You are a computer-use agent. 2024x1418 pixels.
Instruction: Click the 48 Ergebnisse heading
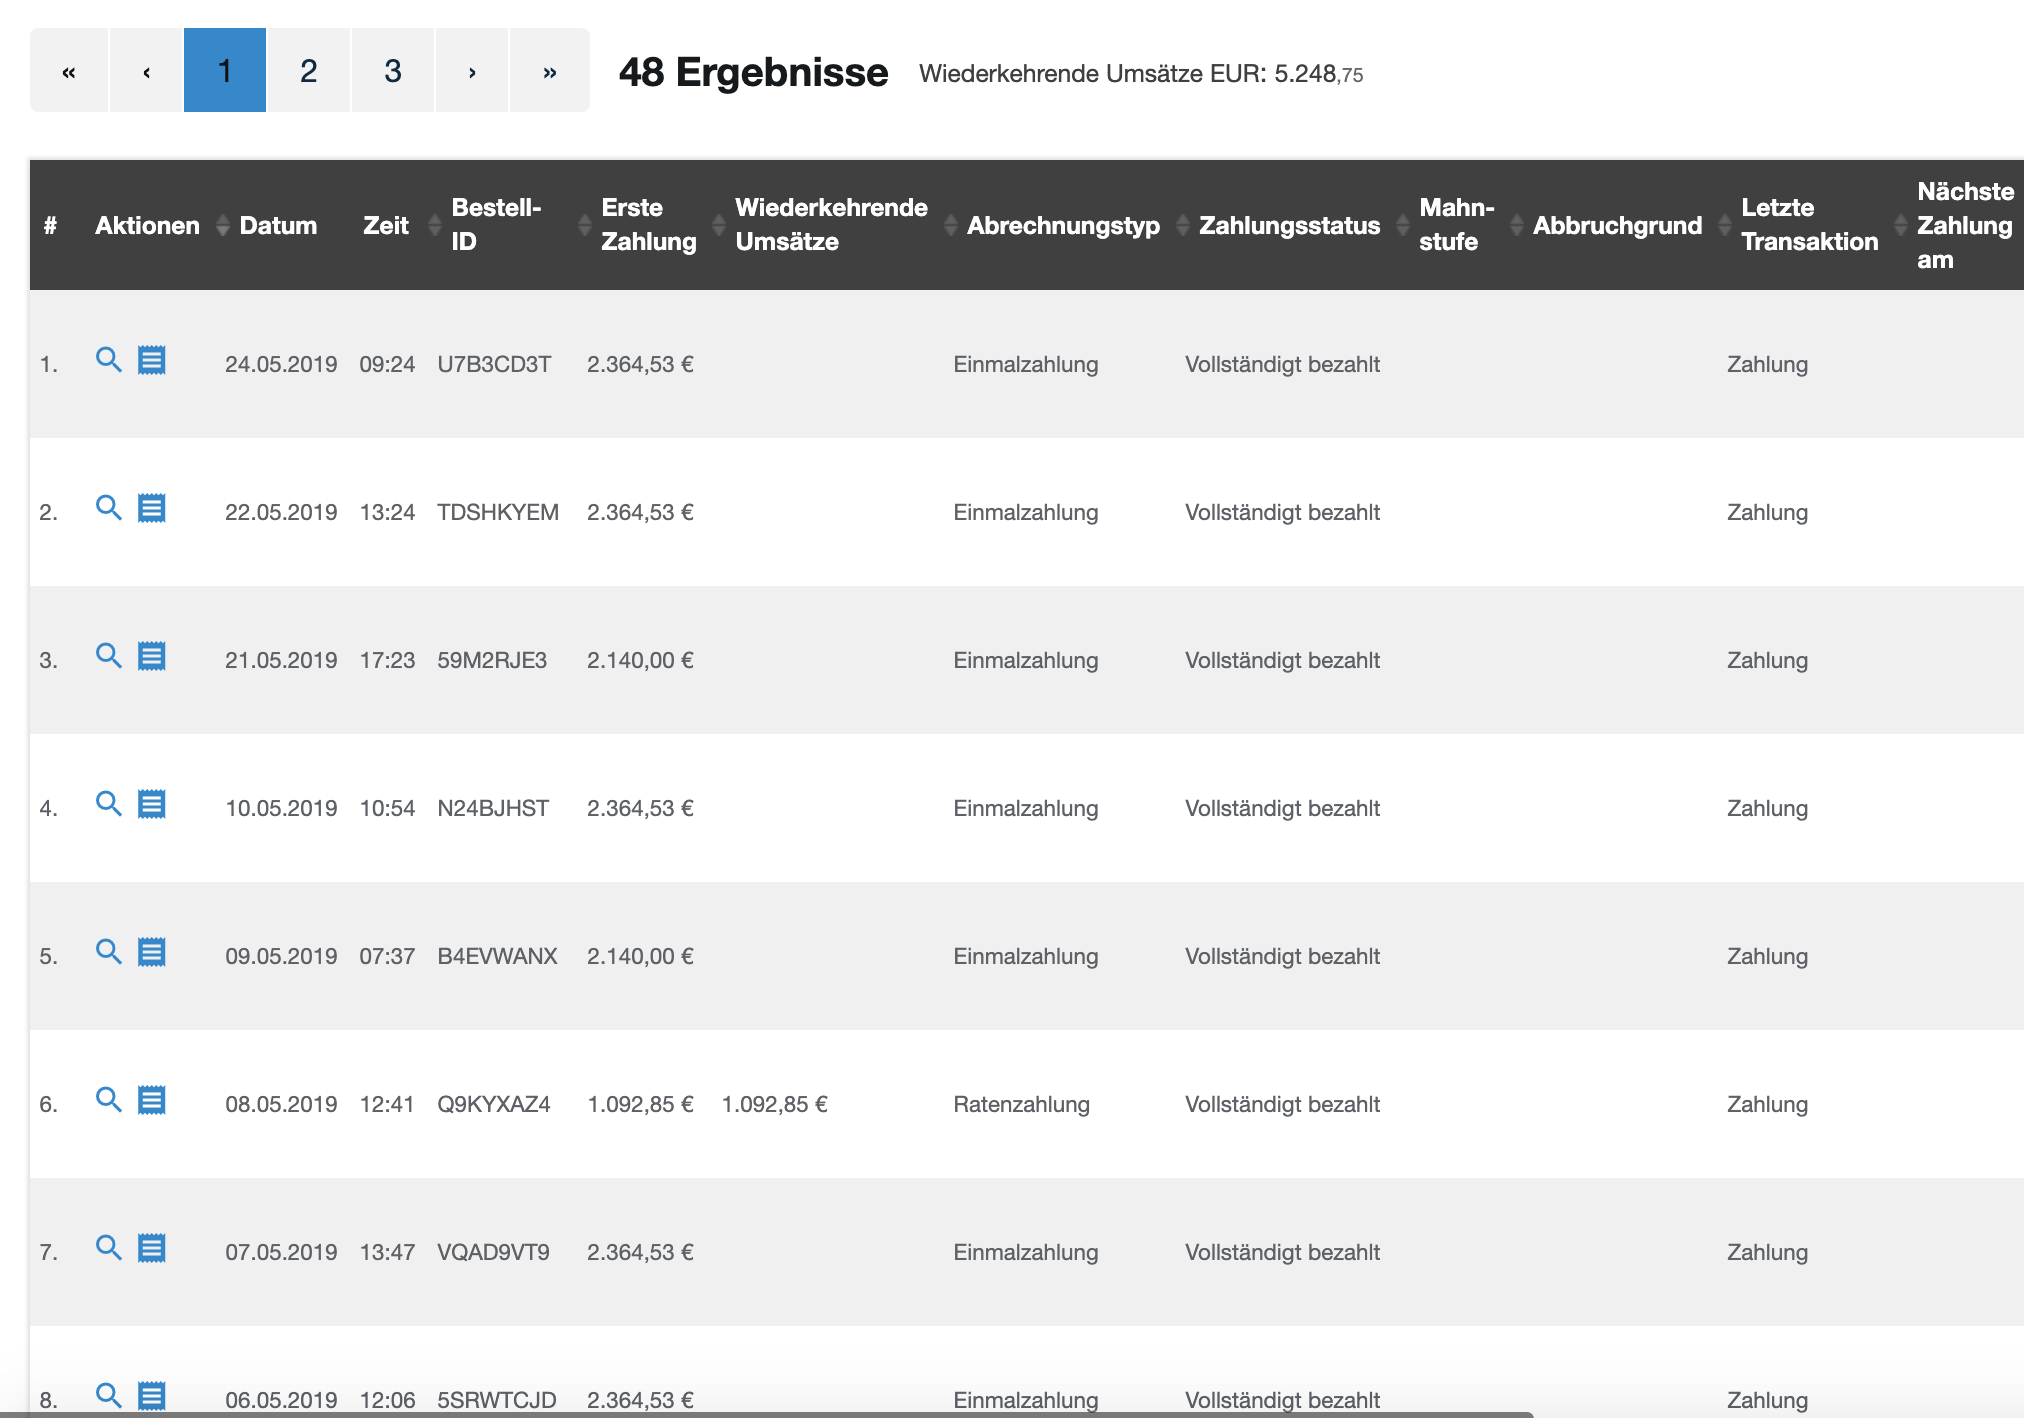(753, 72)
